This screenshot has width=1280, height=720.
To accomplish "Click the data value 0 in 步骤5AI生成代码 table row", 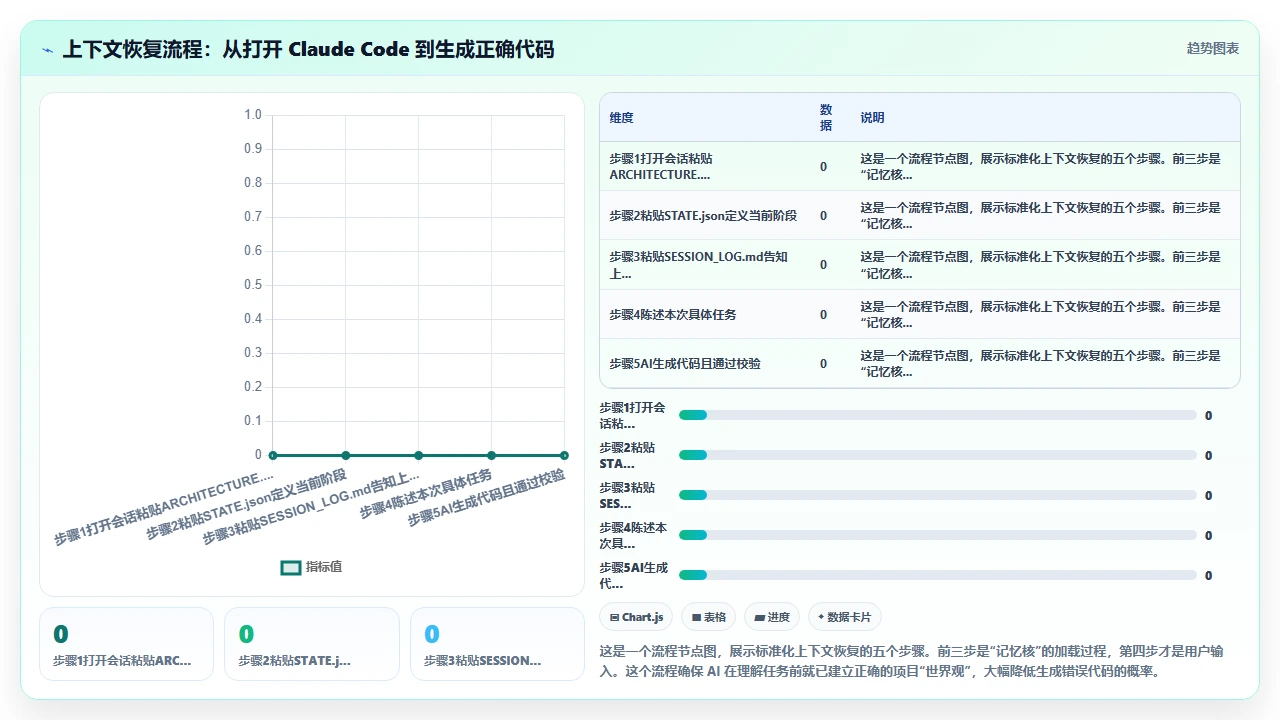I will (x=824, y=364).
